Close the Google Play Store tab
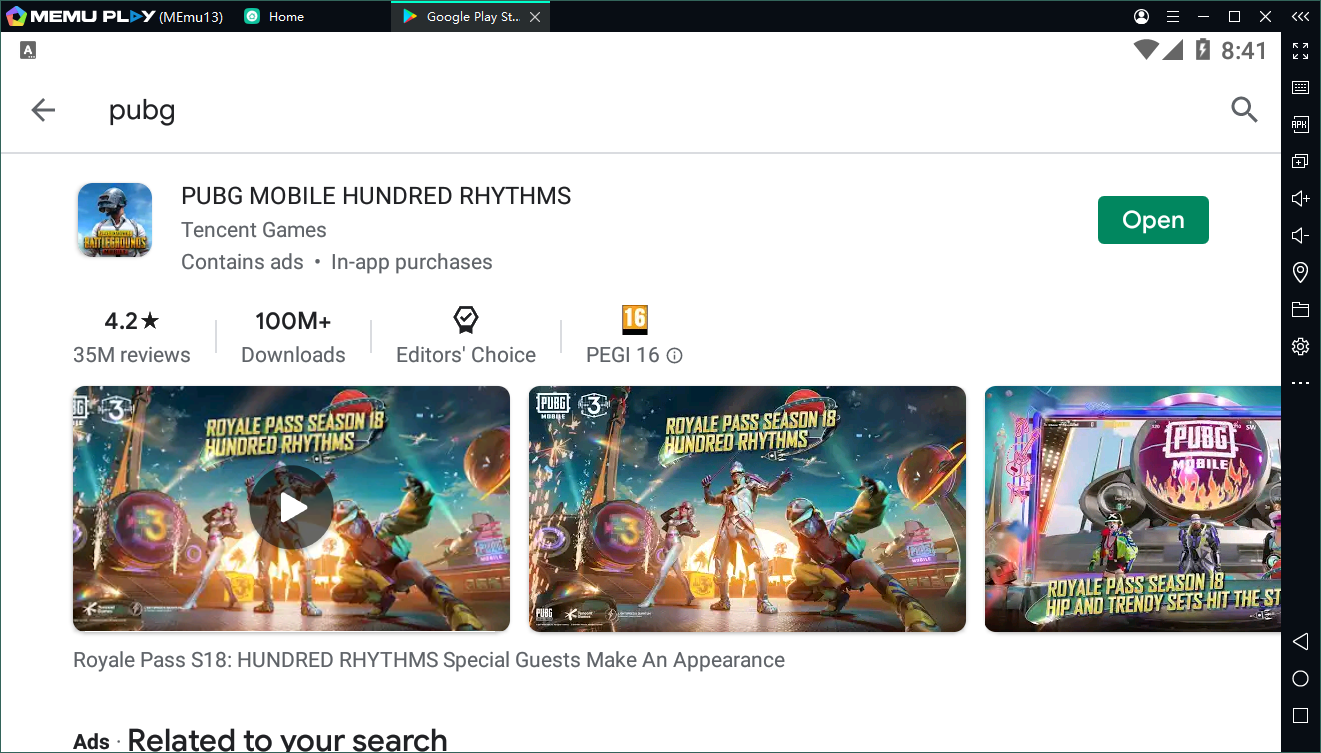Viewport: 1321px width, 753px height. click(x=535, y=17)
